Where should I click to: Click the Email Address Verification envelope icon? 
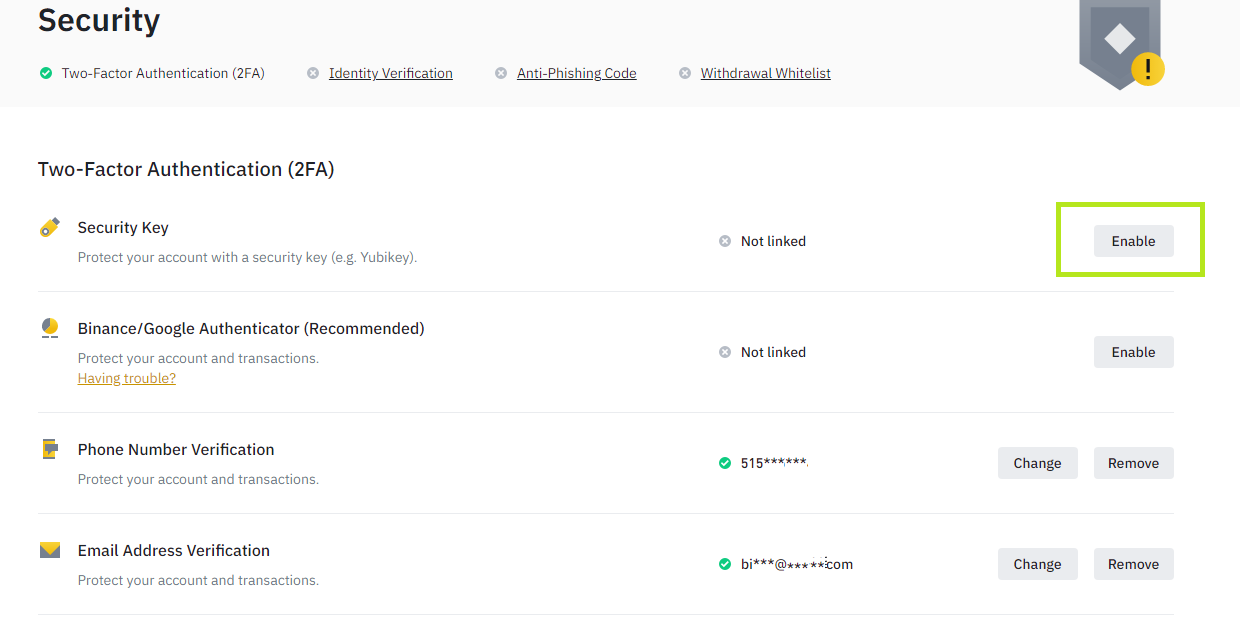(50, 550)
